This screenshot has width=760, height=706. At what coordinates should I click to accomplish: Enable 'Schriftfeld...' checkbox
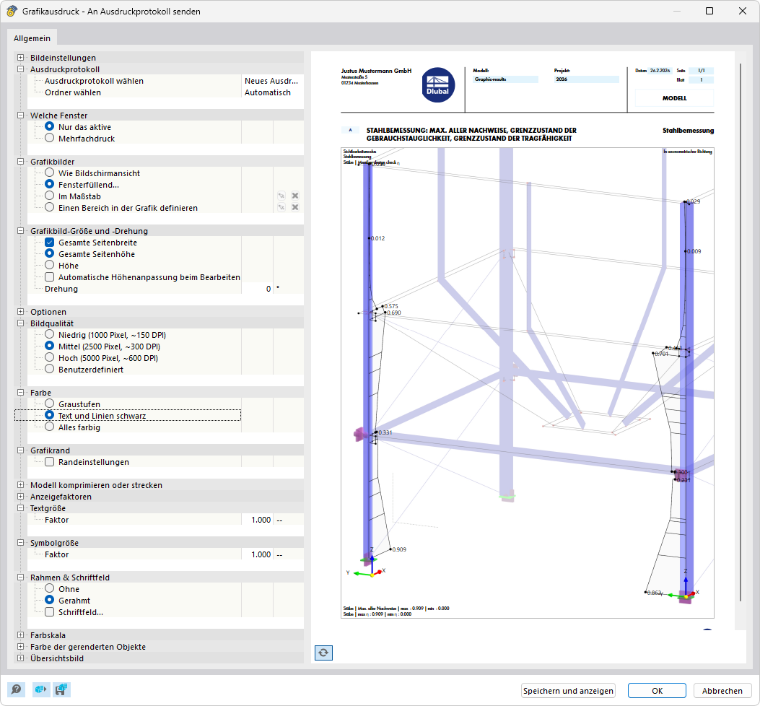click(x=49, y=612)
